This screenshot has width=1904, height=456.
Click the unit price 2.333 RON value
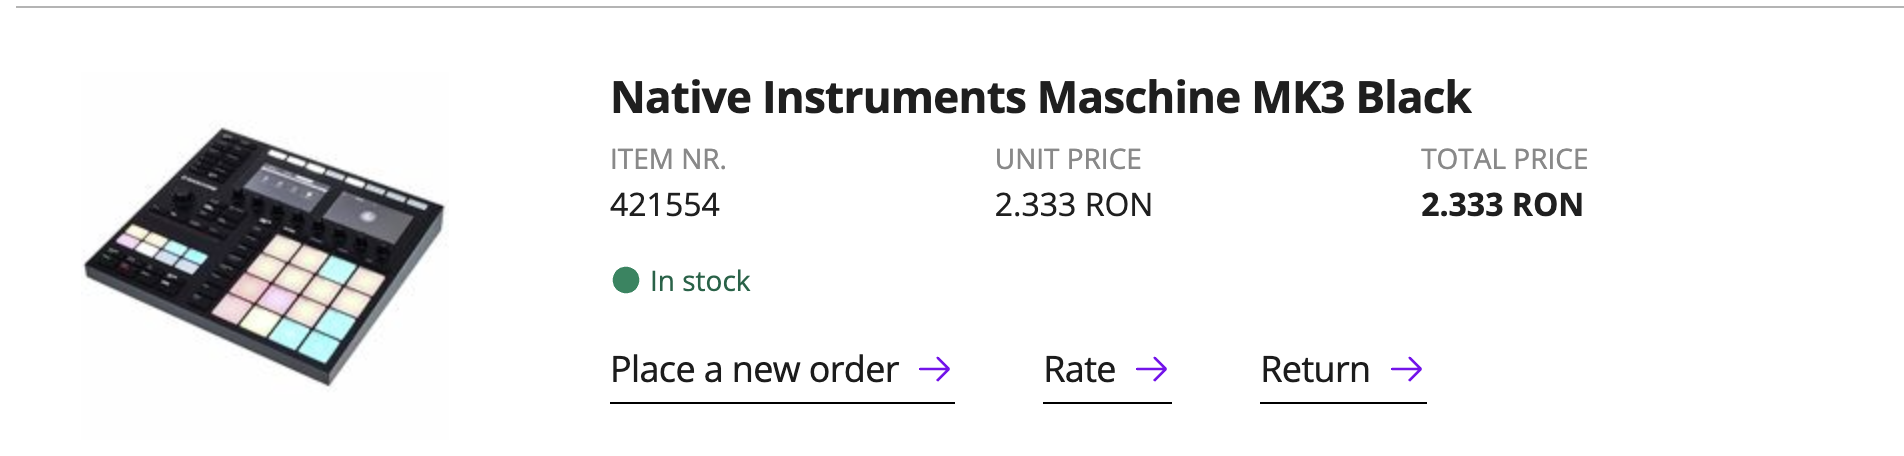(1073, 205)
